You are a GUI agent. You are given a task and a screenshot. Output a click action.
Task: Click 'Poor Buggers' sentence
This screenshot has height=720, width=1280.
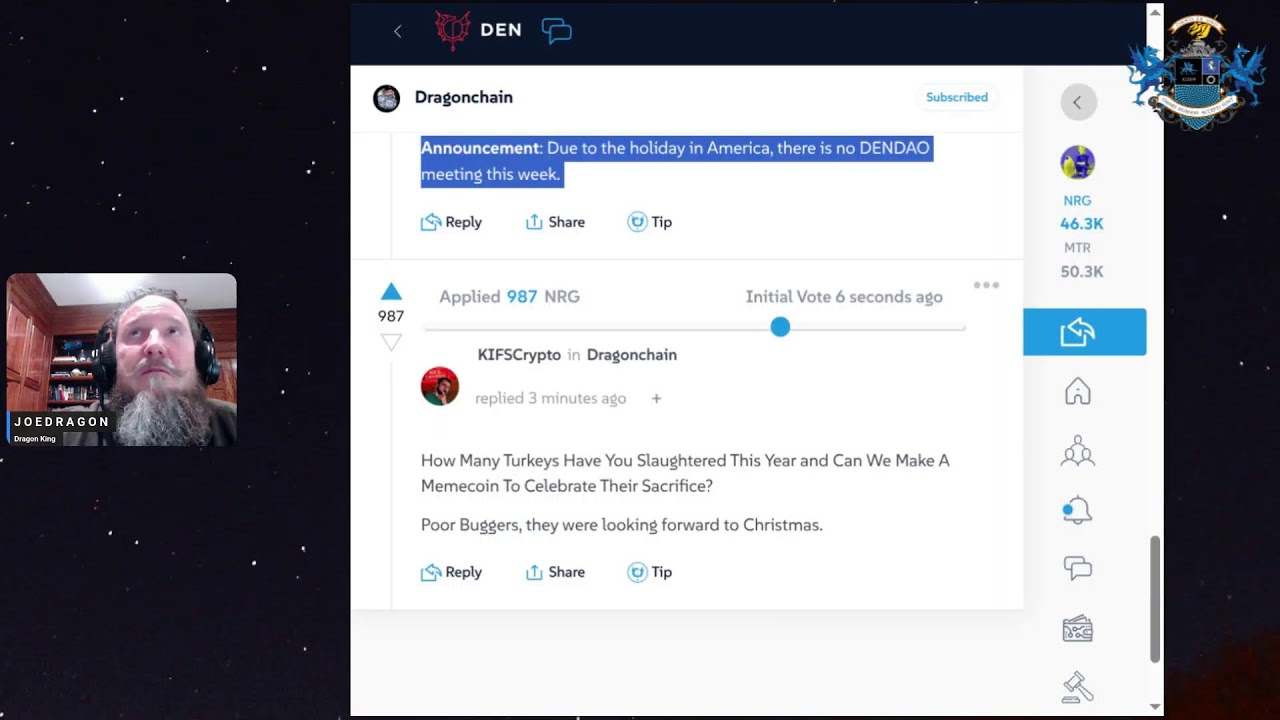621,524
